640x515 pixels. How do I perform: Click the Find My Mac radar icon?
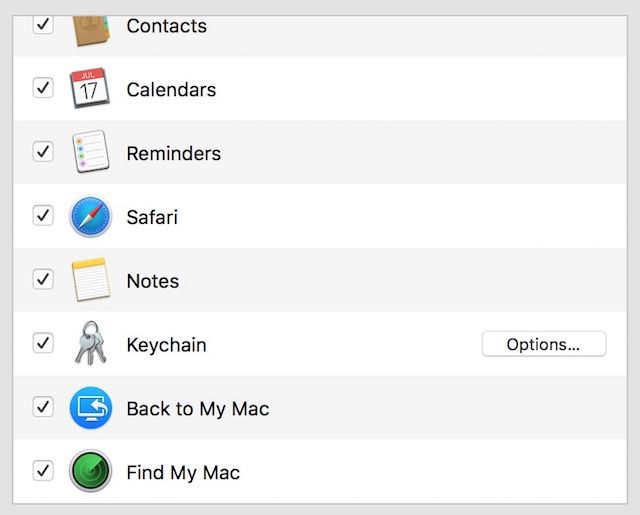(91, 471)
